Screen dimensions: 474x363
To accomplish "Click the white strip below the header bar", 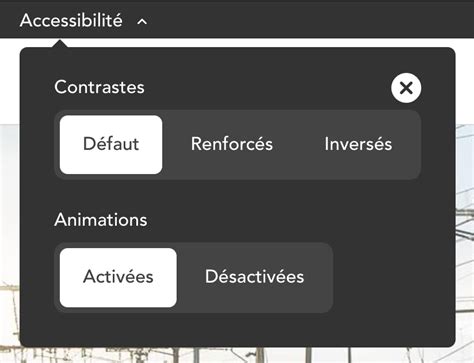I will pyautogui.click(x=267, y=42).
